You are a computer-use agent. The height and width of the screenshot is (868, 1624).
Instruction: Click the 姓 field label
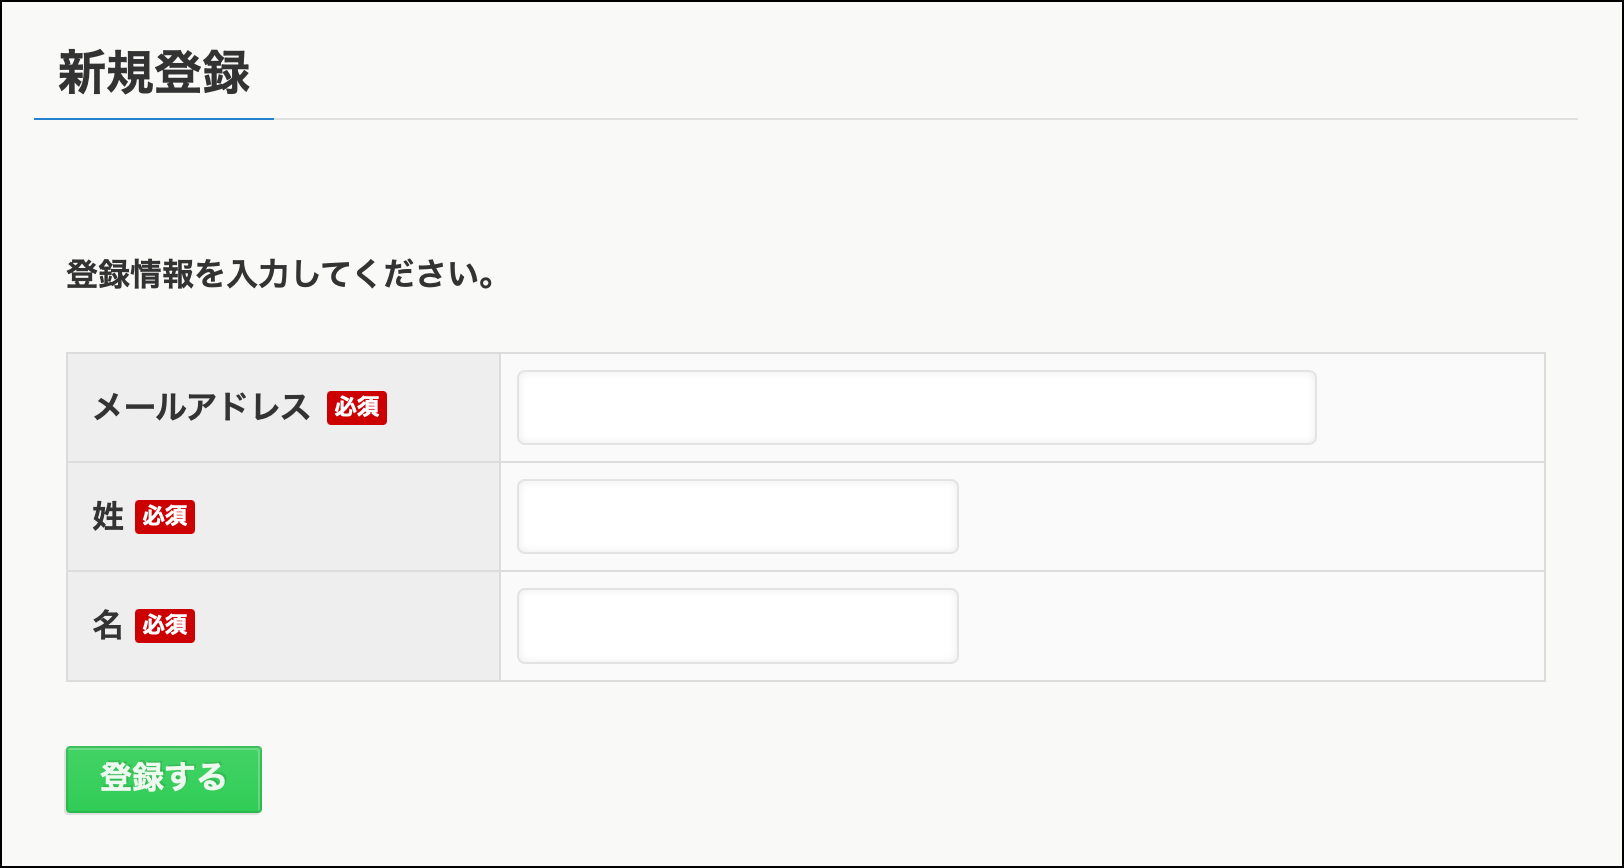tap(108, 516)
